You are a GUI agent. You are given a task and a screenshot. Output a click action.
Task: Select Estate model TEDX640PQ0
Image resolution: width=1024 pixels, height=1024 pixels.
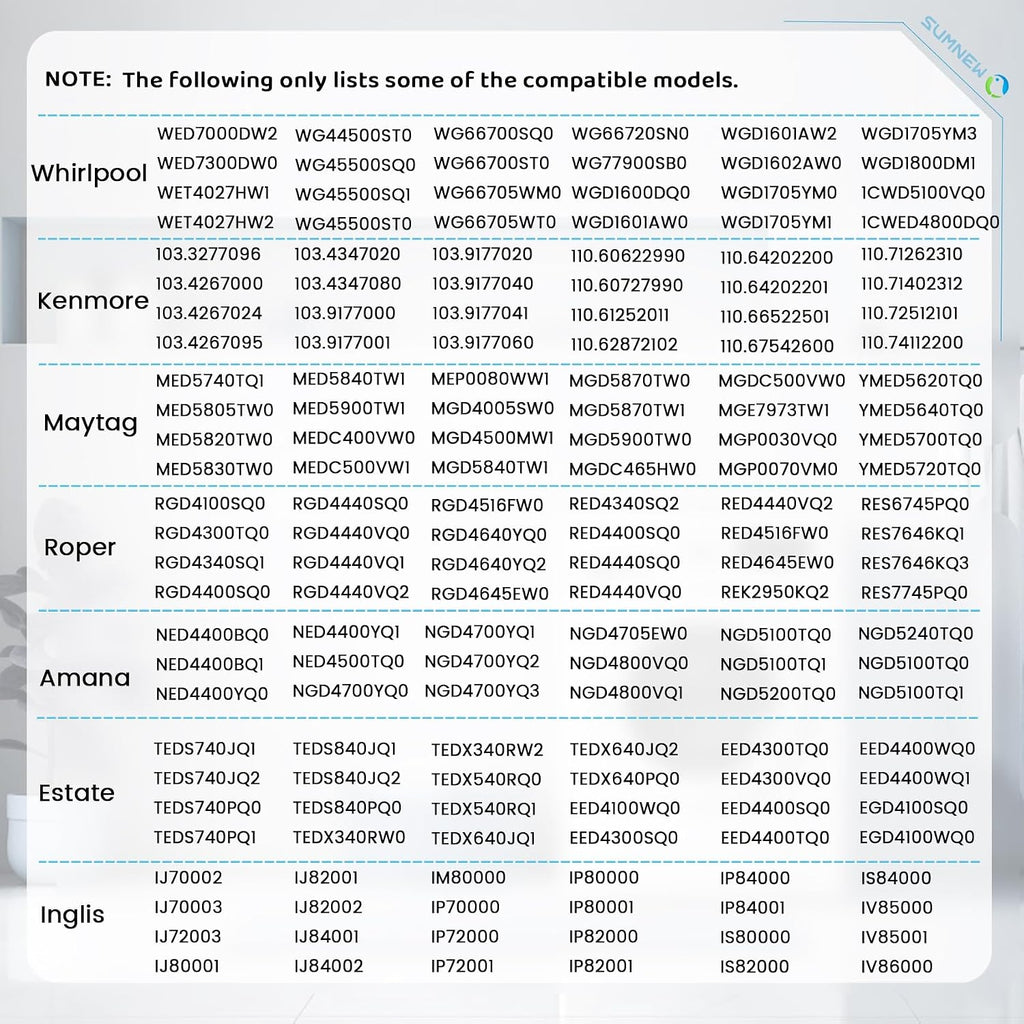pyautogui.click(x=624, y=778)
